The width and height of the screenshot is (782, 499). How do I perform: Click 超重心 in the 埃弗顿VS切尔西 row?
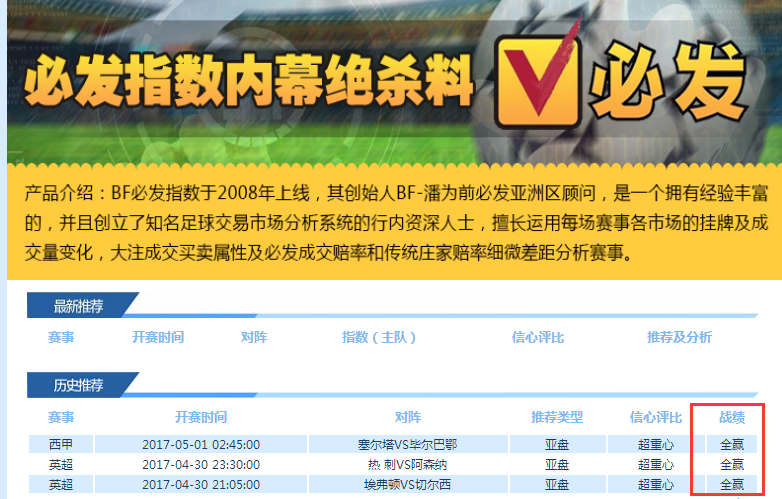pos(656,485)
